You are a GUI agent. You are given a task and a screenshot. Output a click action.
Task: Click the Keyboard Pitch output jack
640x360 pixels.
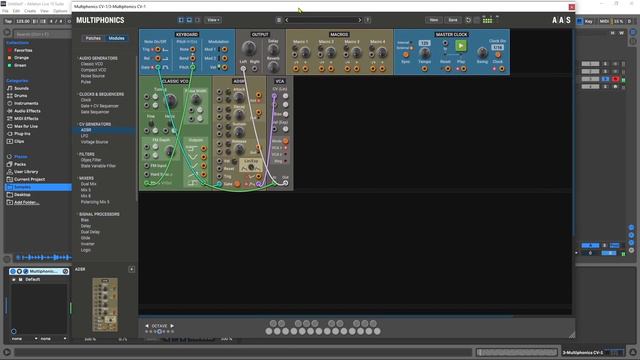tap(192, 67)
